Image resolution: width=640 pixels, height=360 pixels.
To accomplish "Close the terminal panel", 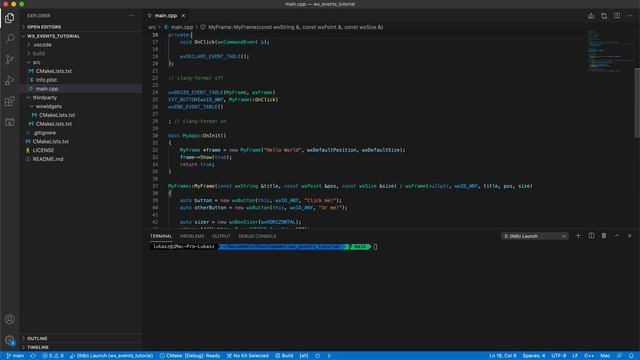I will click(x=629, y=236).
